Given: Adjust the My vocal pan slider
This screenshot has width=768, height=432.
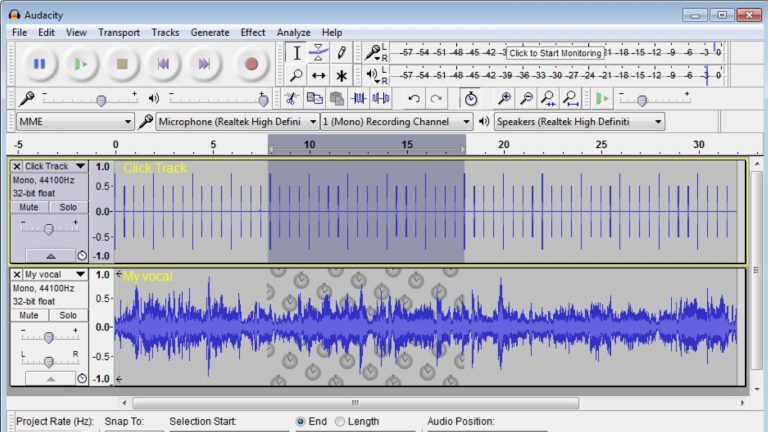Looking at the screenshot, I should tap(48, 361).
